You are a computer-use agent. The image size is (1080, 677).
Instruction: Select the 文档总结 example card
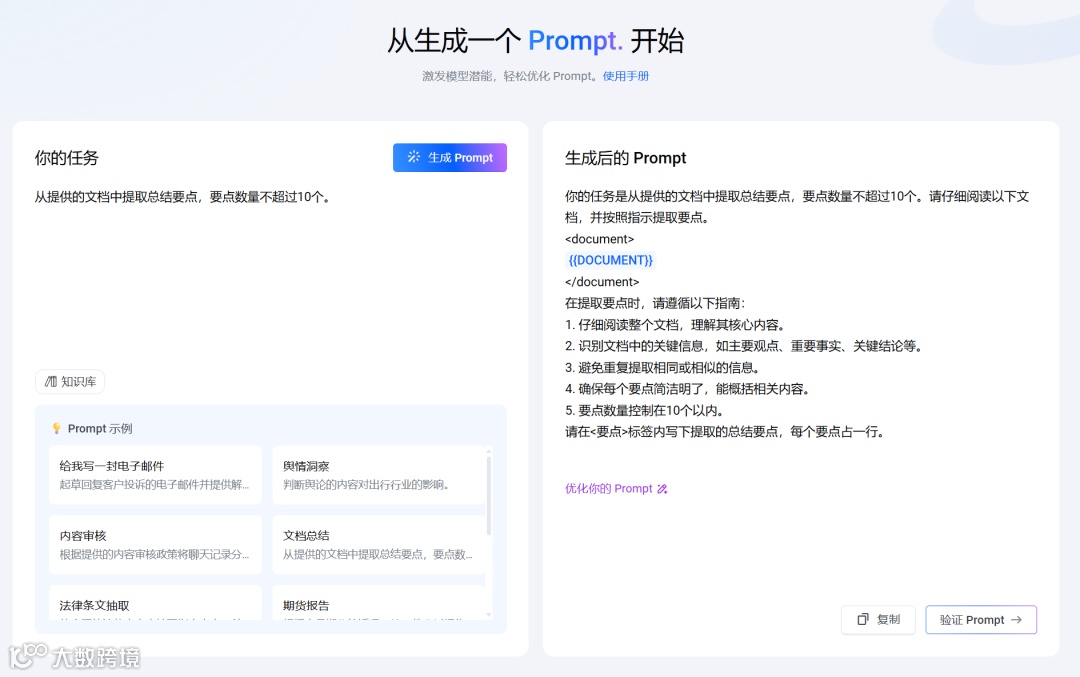[379, 545]
